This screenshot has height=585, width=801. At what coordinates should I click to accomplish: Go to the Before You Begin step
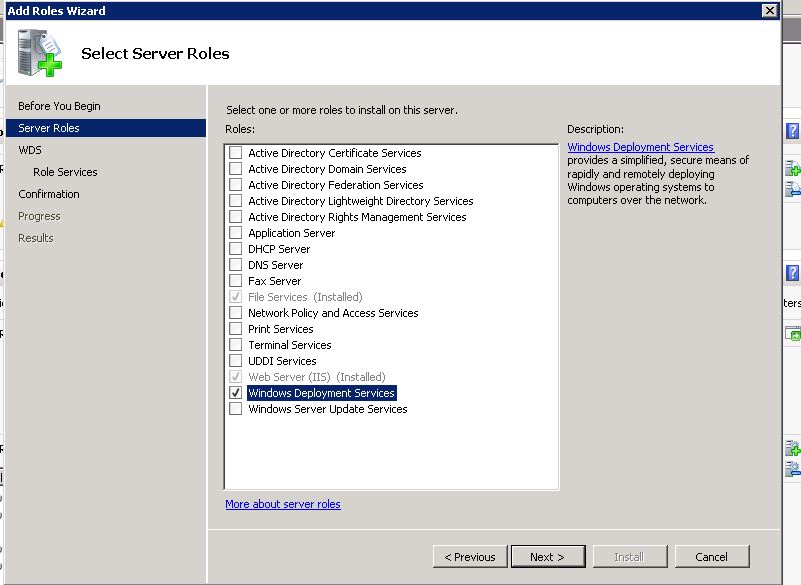tap(59, 106)
